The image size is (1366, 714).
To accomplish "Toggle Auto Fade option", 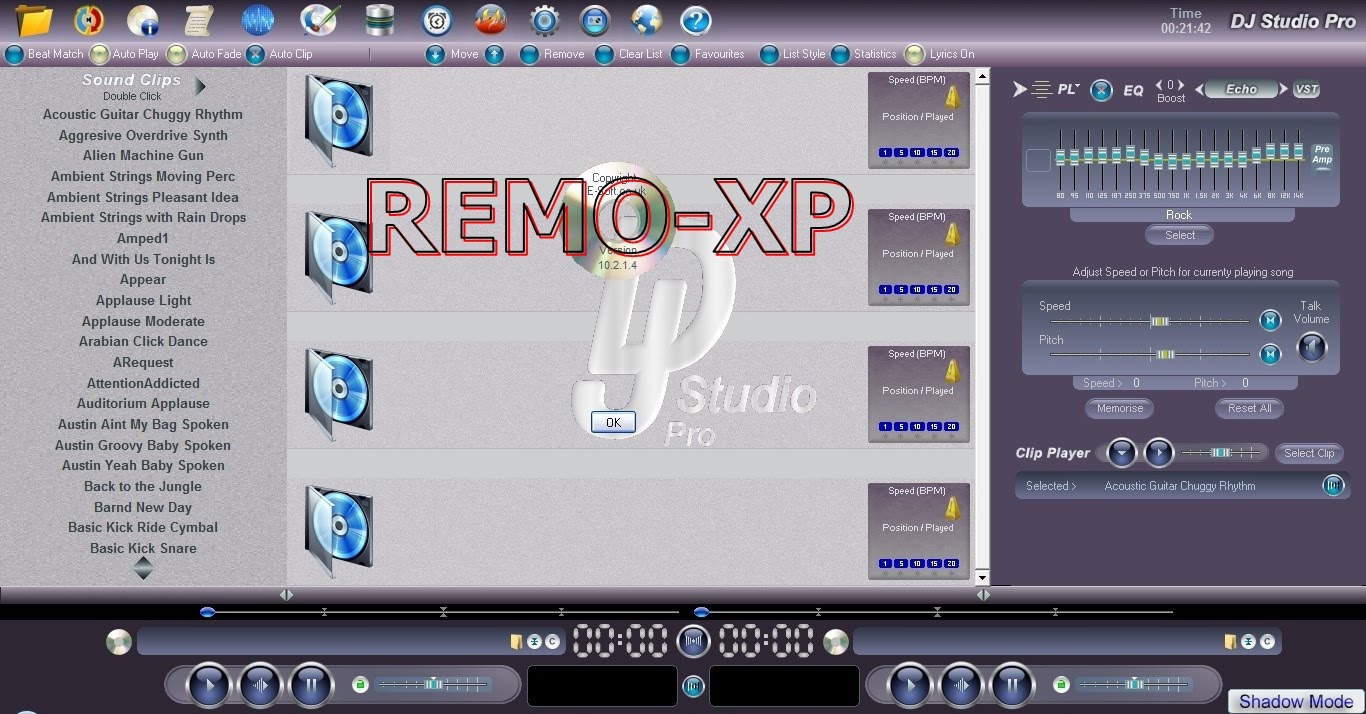I will (x=176, y=54).
